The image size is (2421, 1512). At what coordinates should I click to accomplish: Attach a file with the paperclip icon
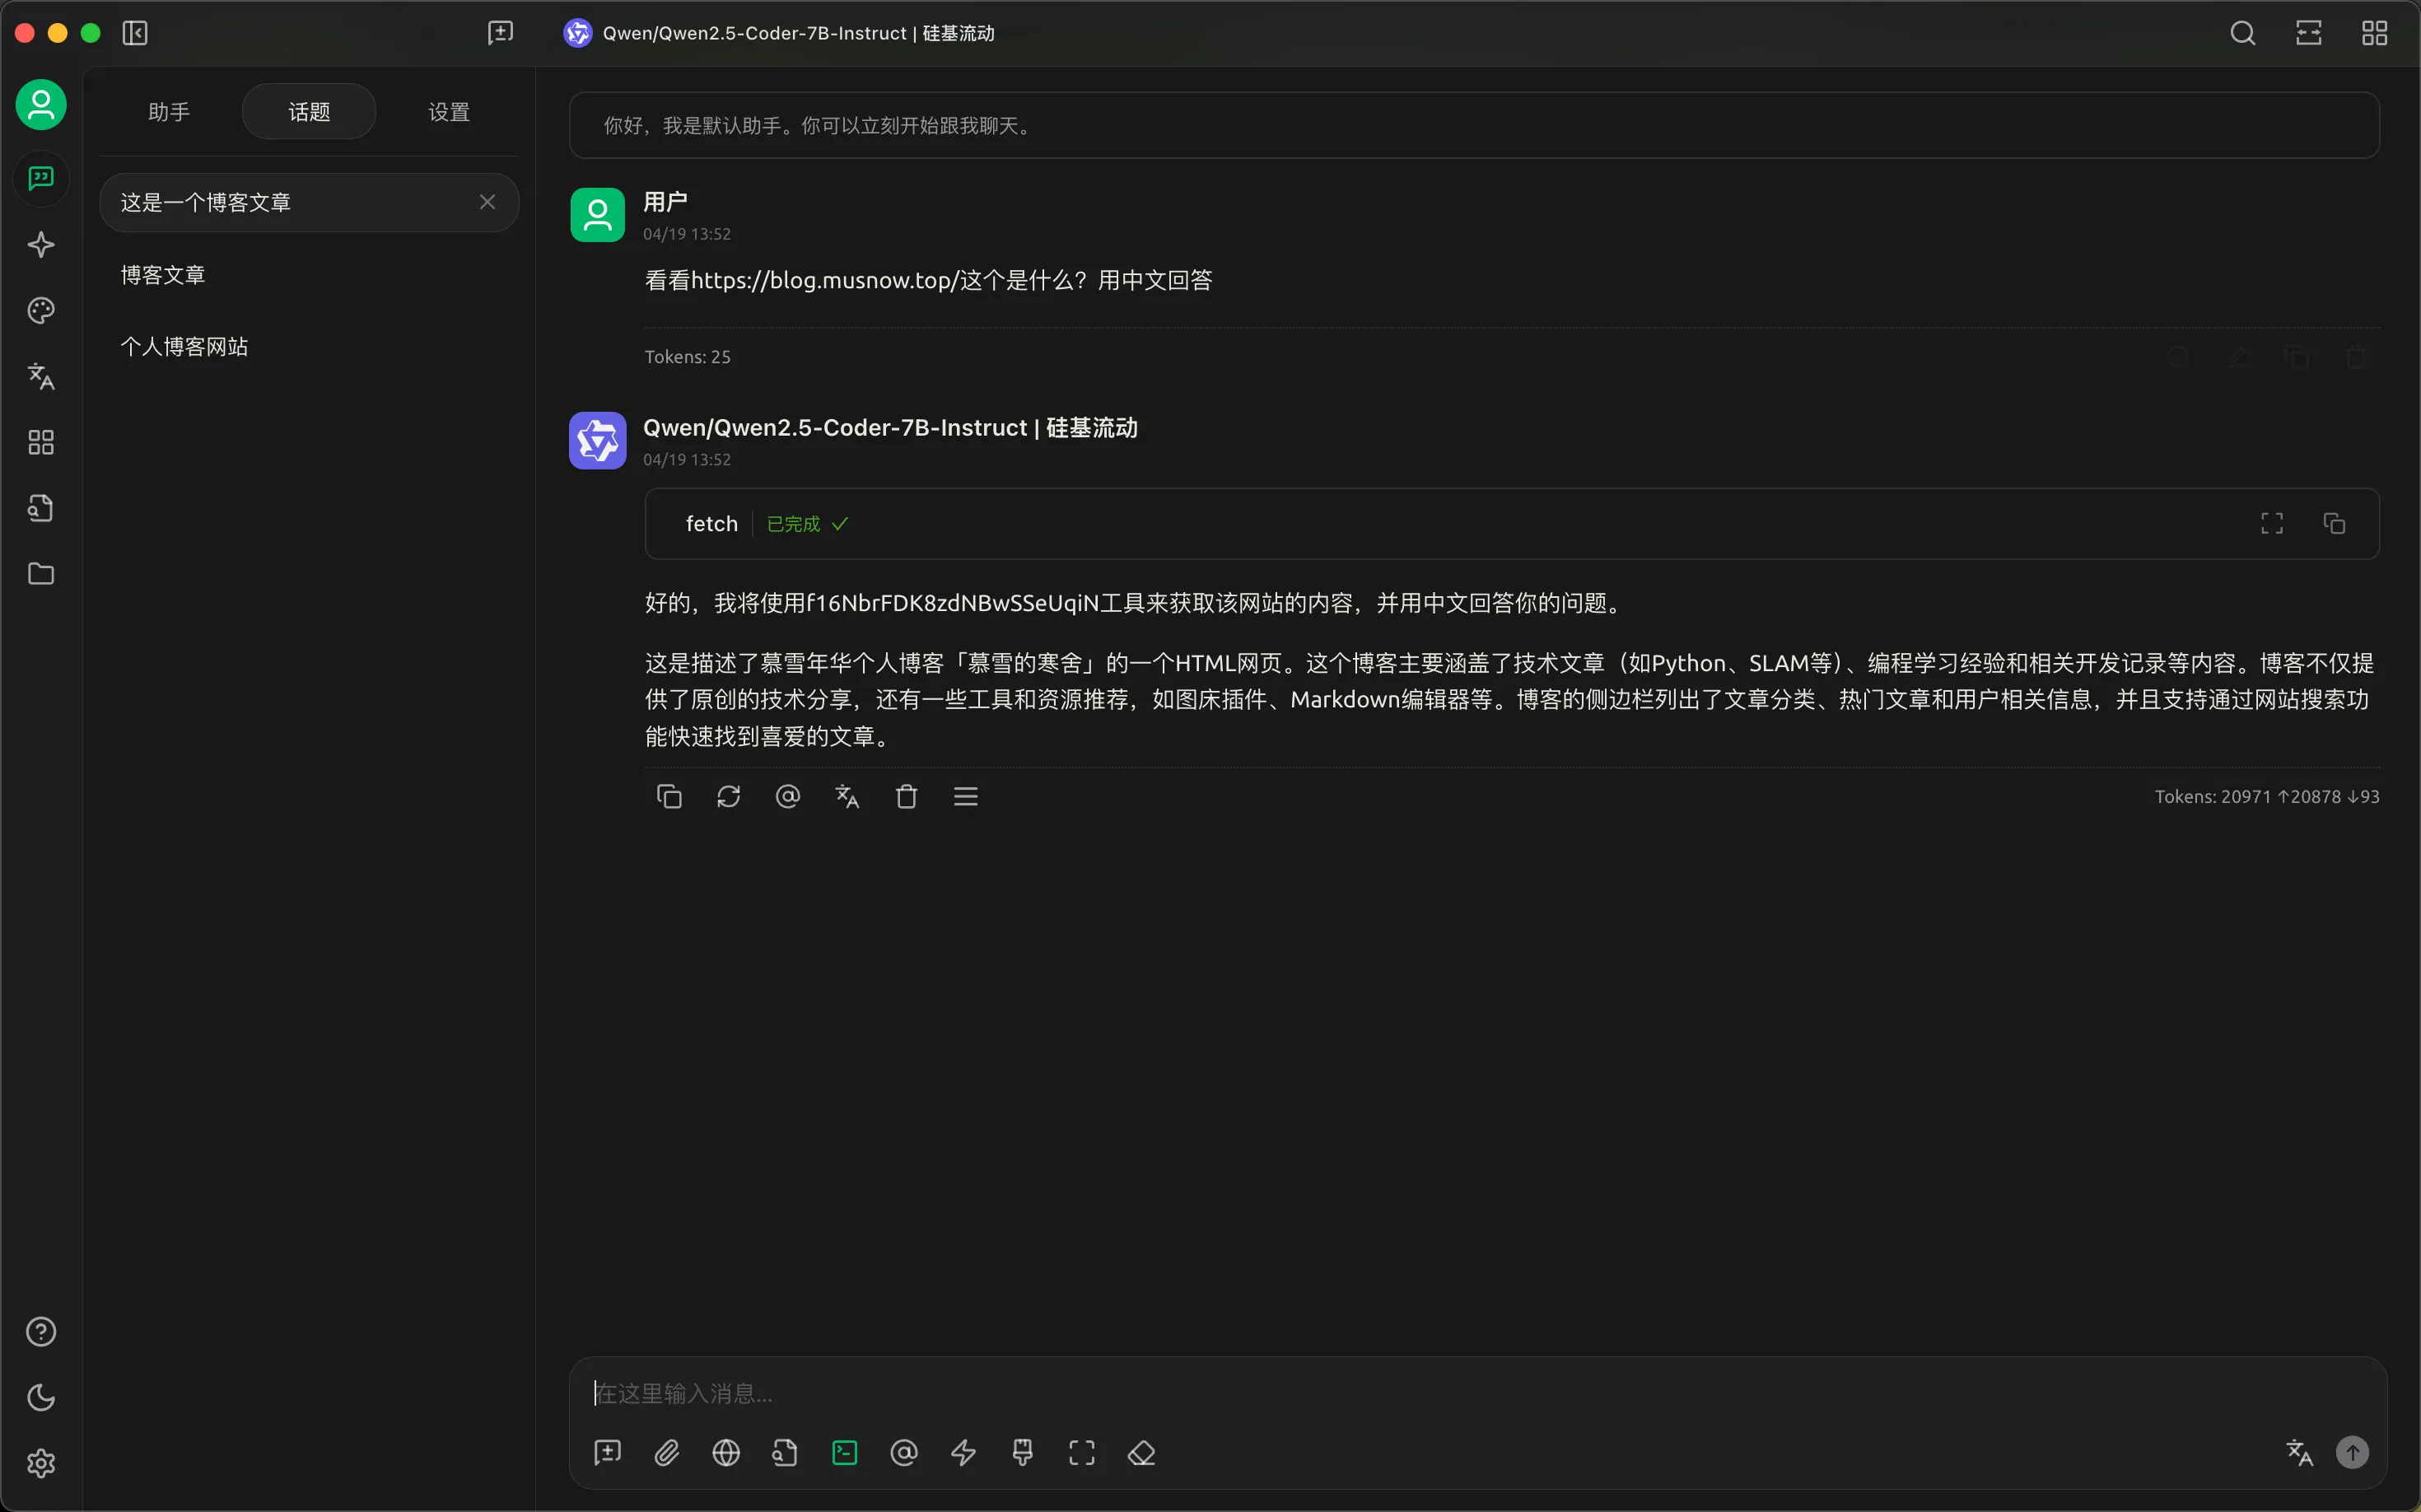(667, 1452)
